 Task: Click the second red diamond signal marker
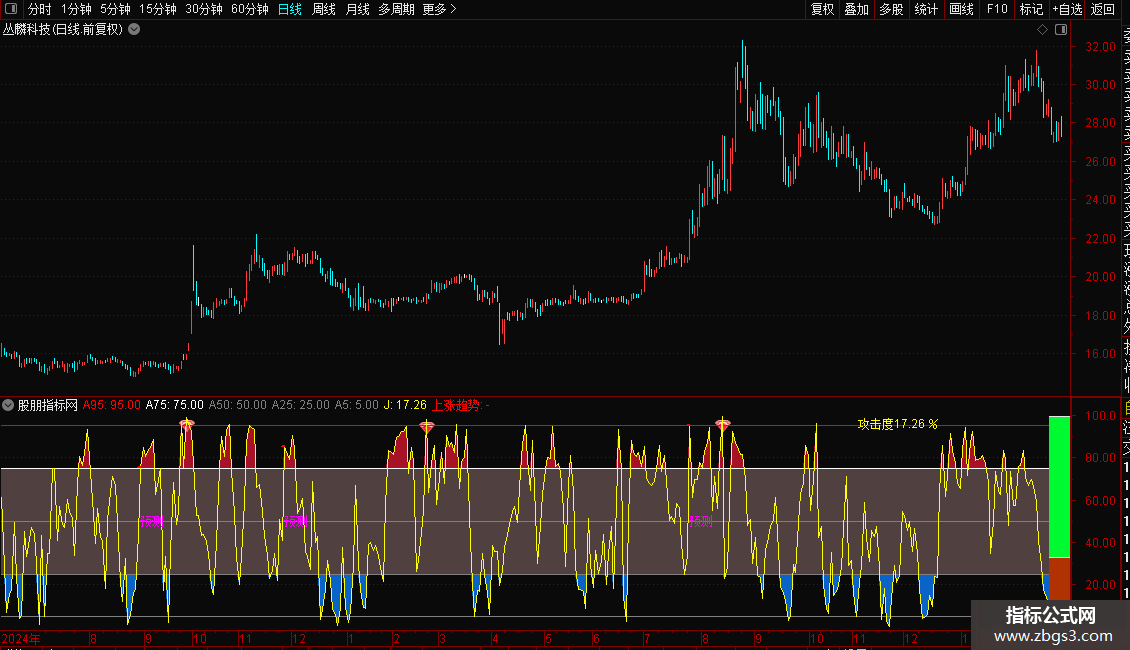[427, 427]
